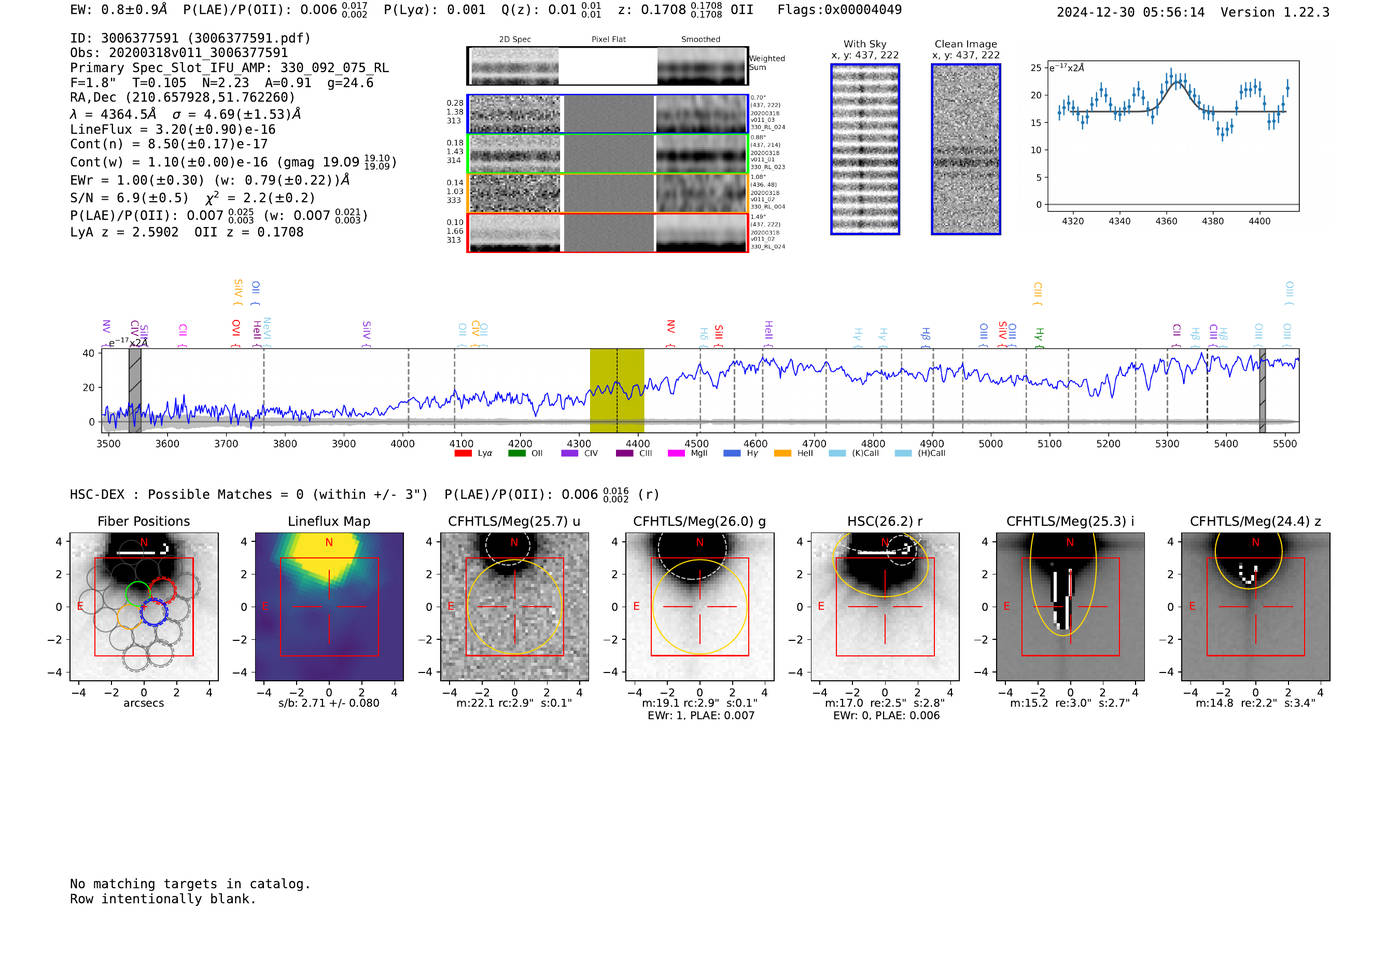Click the m:14.8 re:2.2" caption under z image
1400x953 pixels.
[1255, 703]
